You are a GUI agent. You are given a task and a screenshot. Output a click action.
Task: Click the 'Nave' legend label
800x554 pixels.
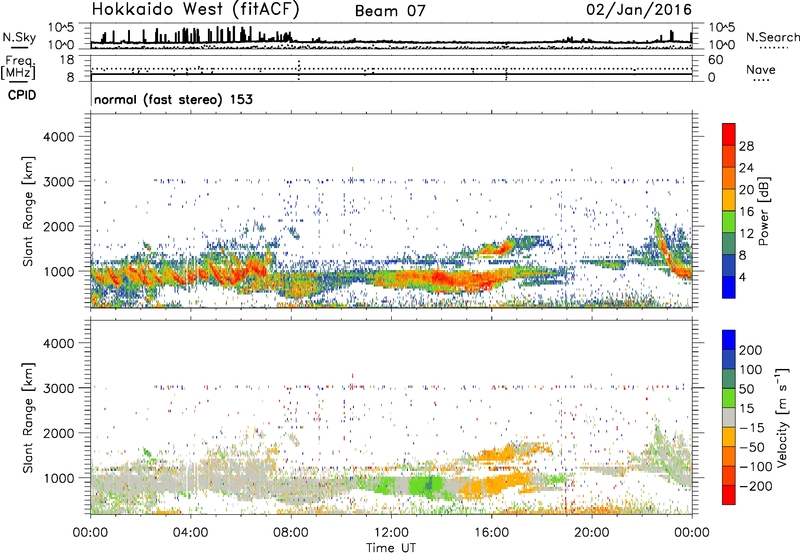761,70
